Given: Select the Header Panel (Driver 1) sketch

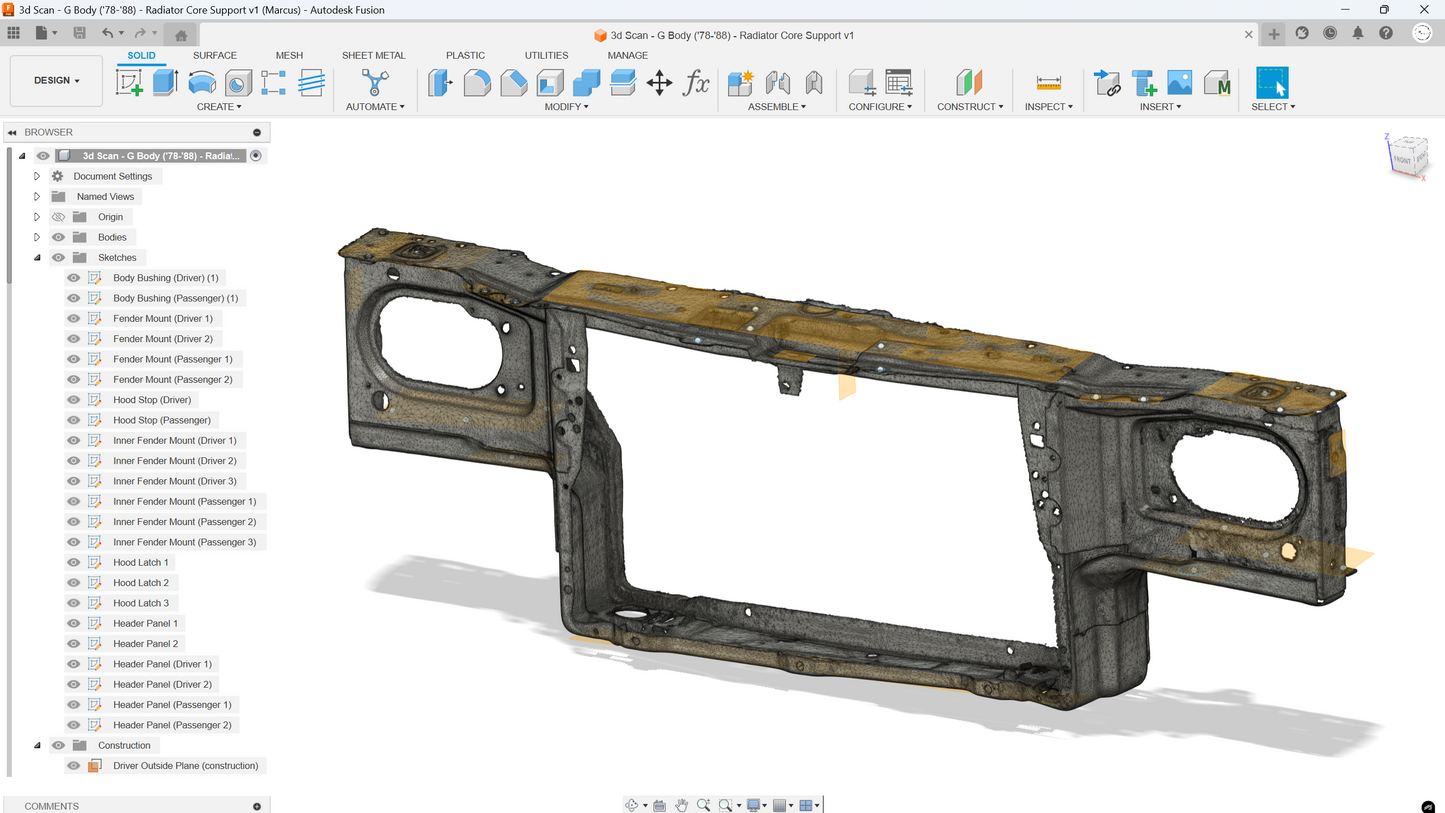Looking at the screenshot, I should pos(162,664).
